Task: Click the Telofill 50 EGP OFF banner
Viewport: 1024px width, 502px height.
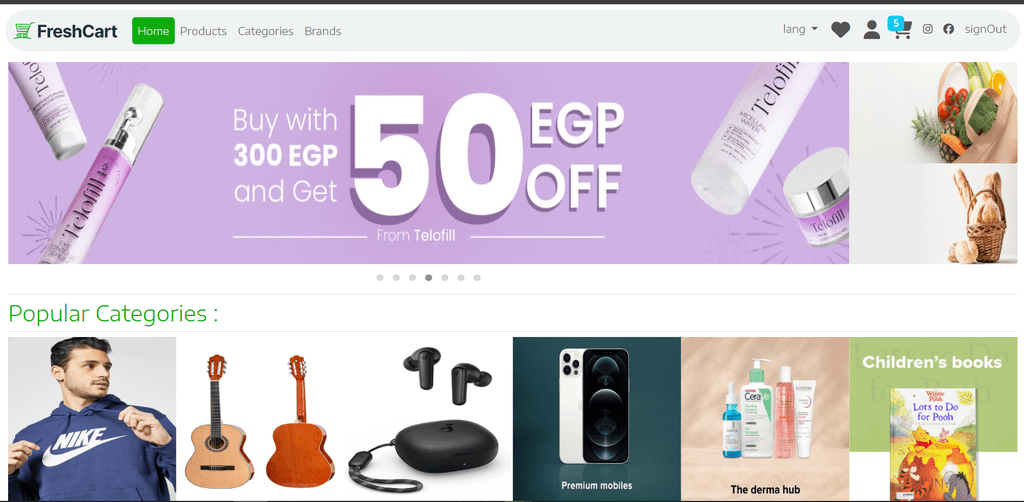Action: pos(428,163)
